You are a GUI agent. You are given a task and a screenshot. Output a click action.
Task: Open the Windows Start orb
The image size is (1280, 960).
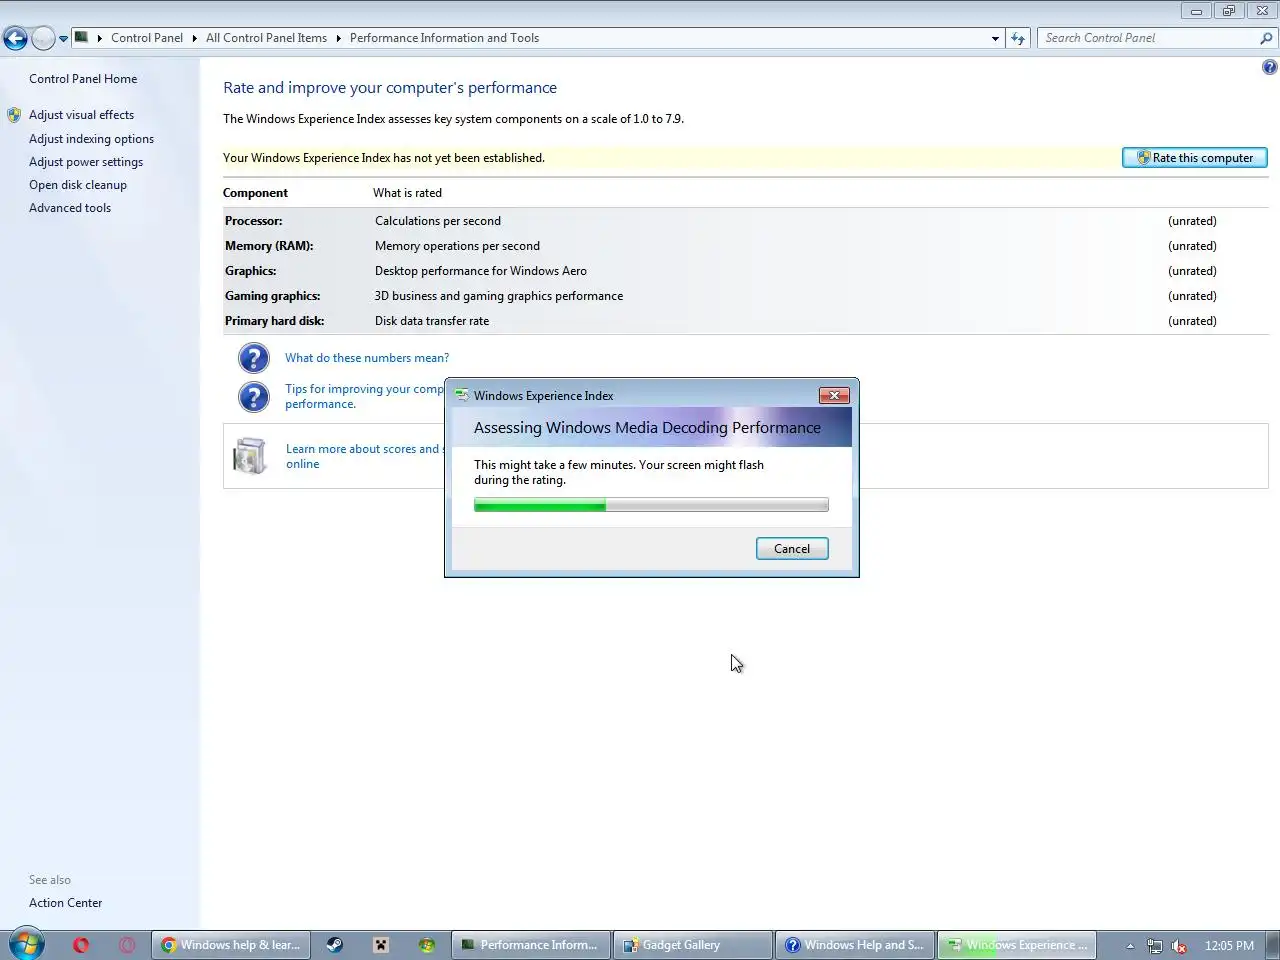pos(27,944)
